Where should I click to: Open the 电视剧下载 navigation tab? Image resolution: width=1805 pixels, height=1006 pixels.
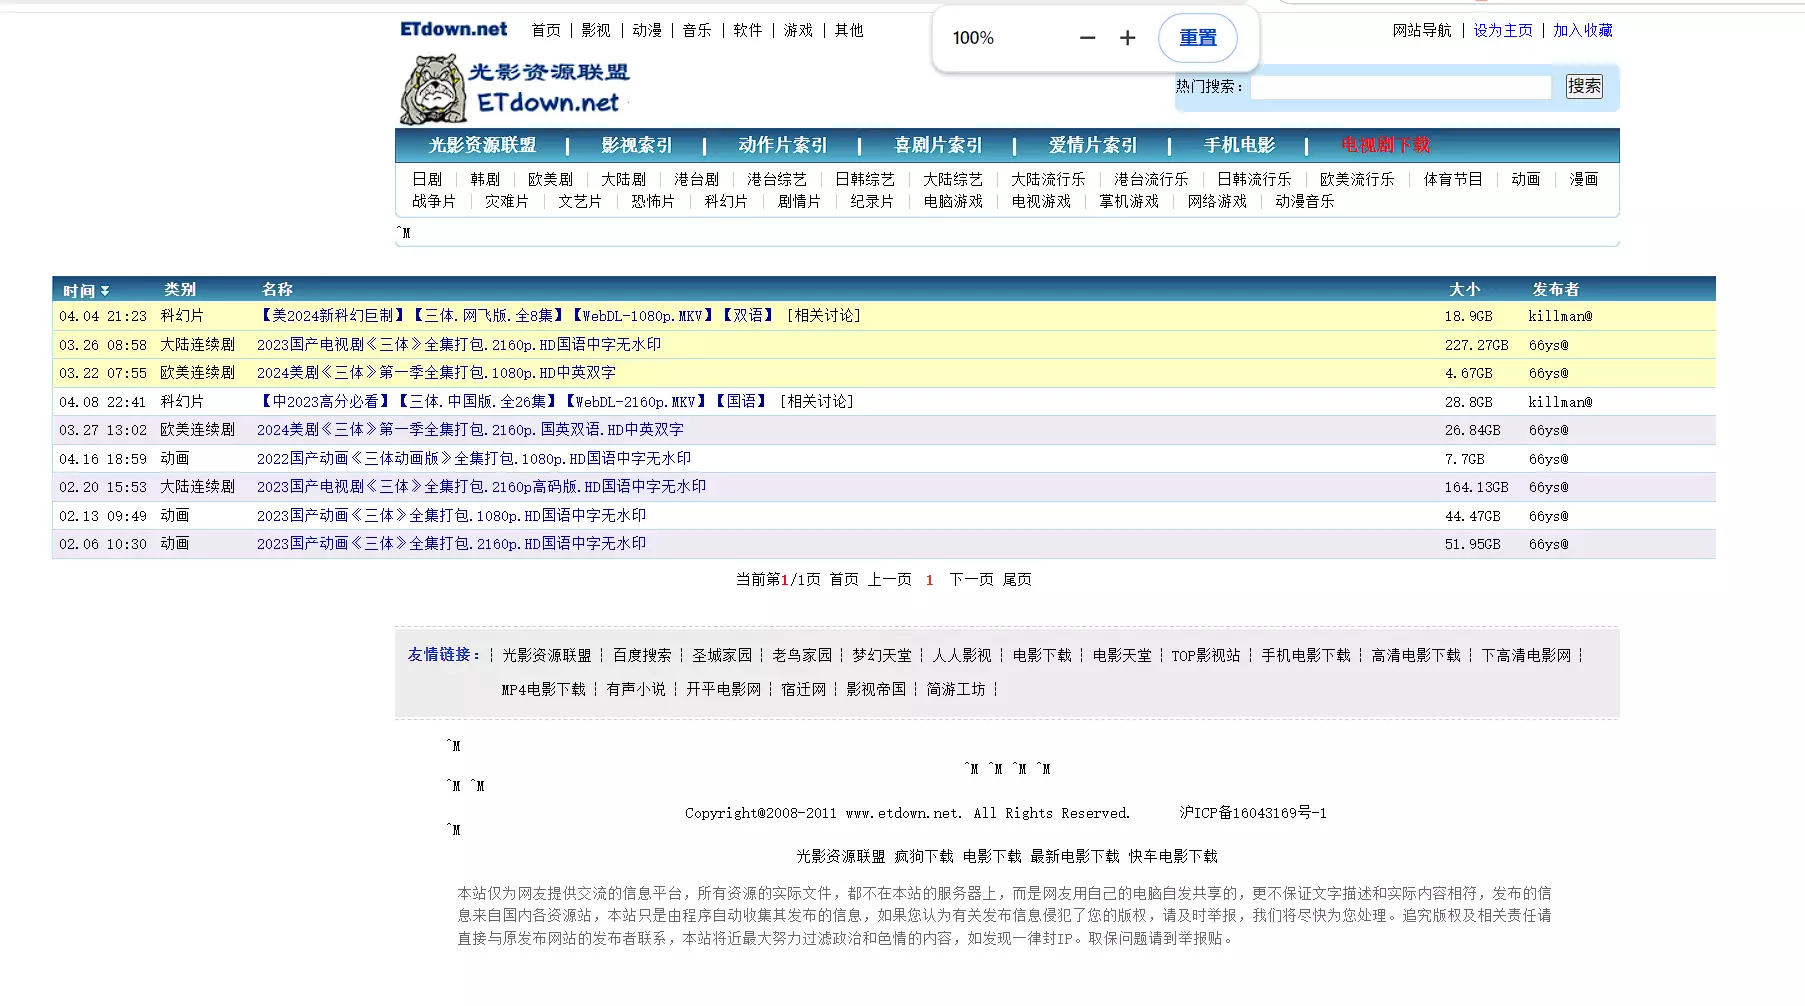1385,146
